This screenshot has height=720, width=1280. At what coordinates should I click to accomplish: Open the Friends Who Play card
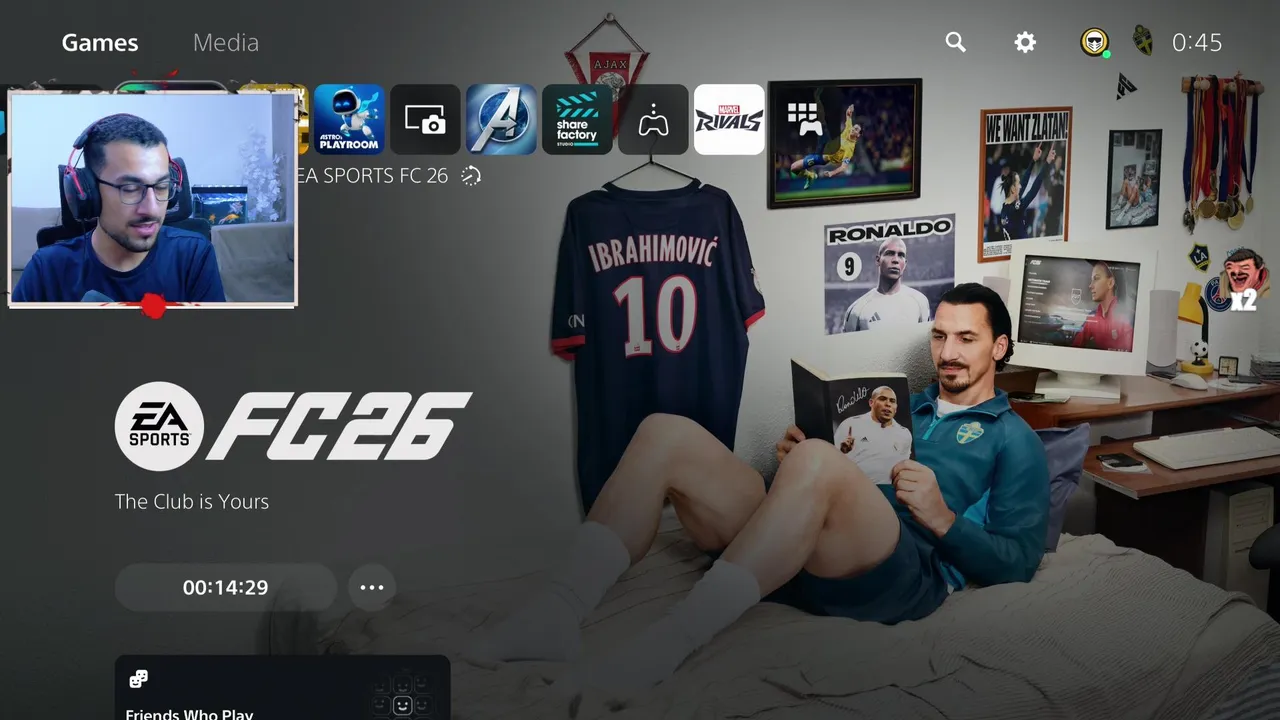pos(282,688)
